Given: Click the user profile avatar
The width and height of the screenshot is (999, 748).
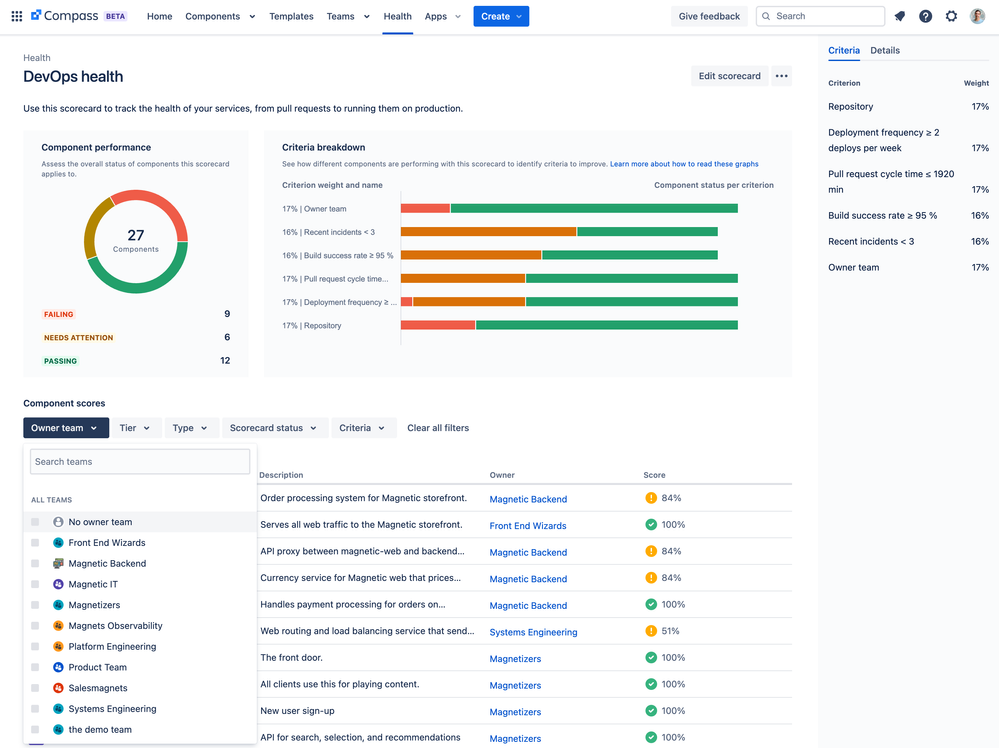Looking at the screenshot, I should [x=977, y=16].
